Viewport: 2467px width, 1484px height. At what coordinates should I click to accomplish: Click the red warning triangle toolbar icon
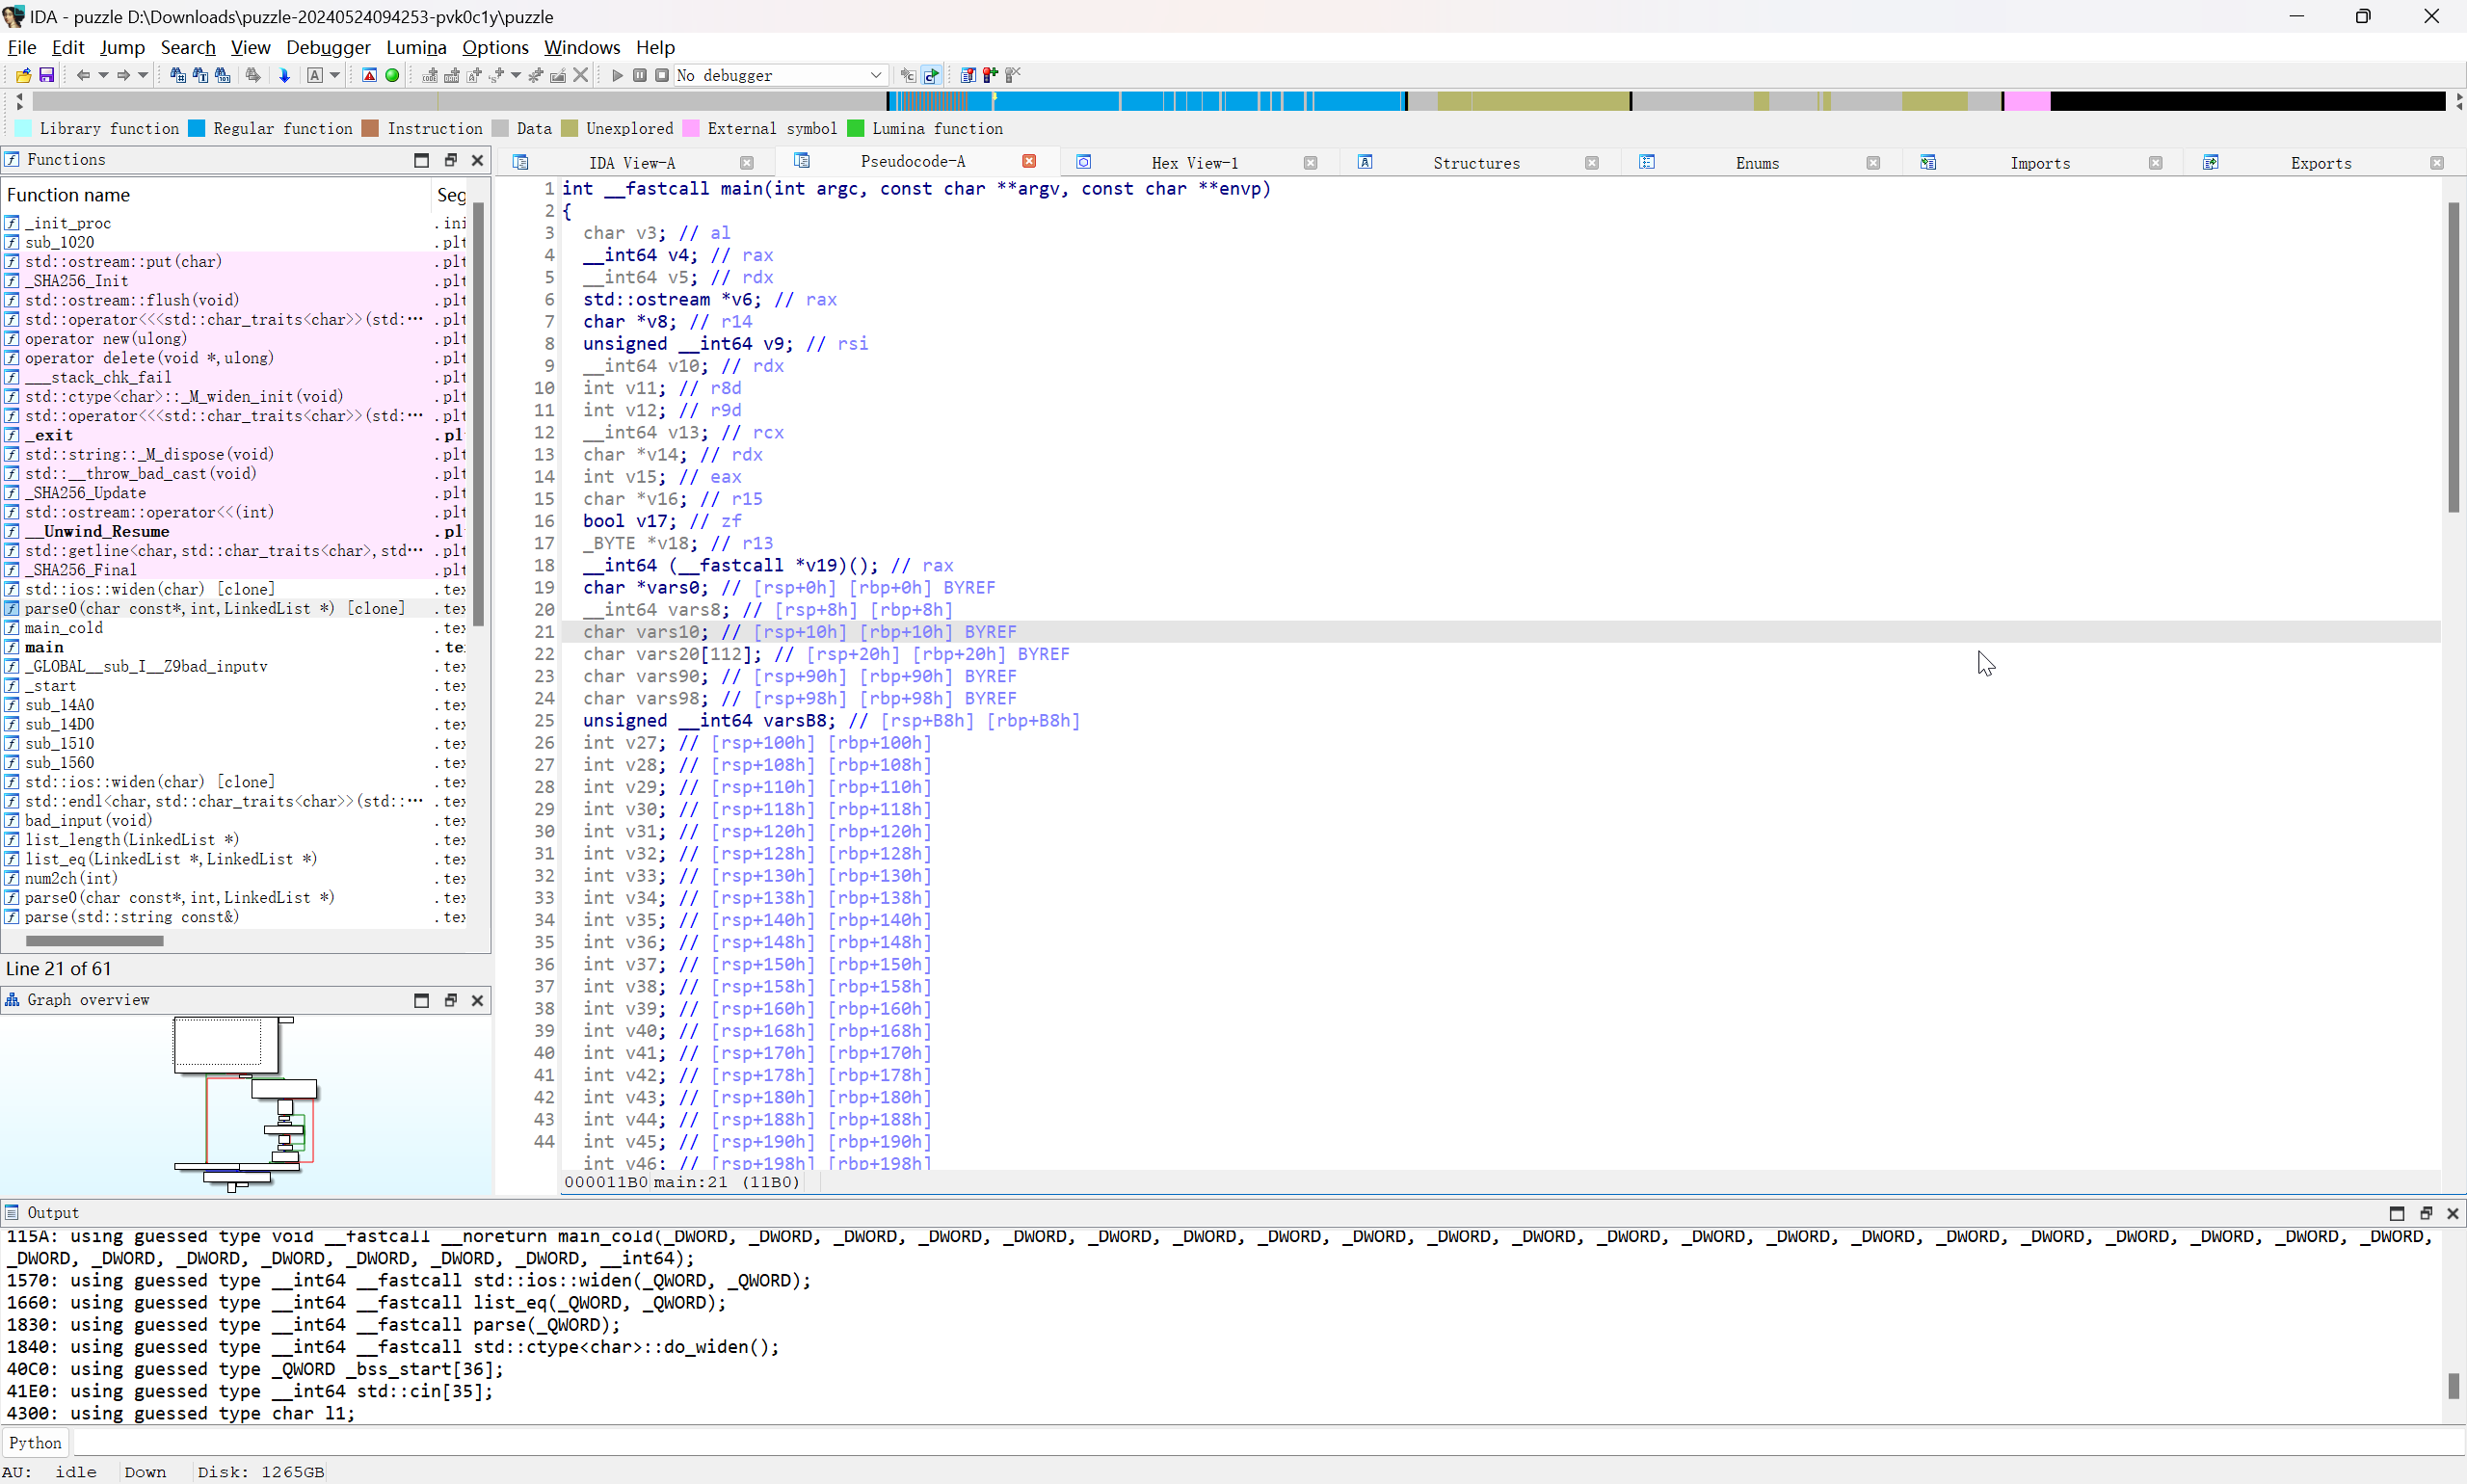[369, 75]
